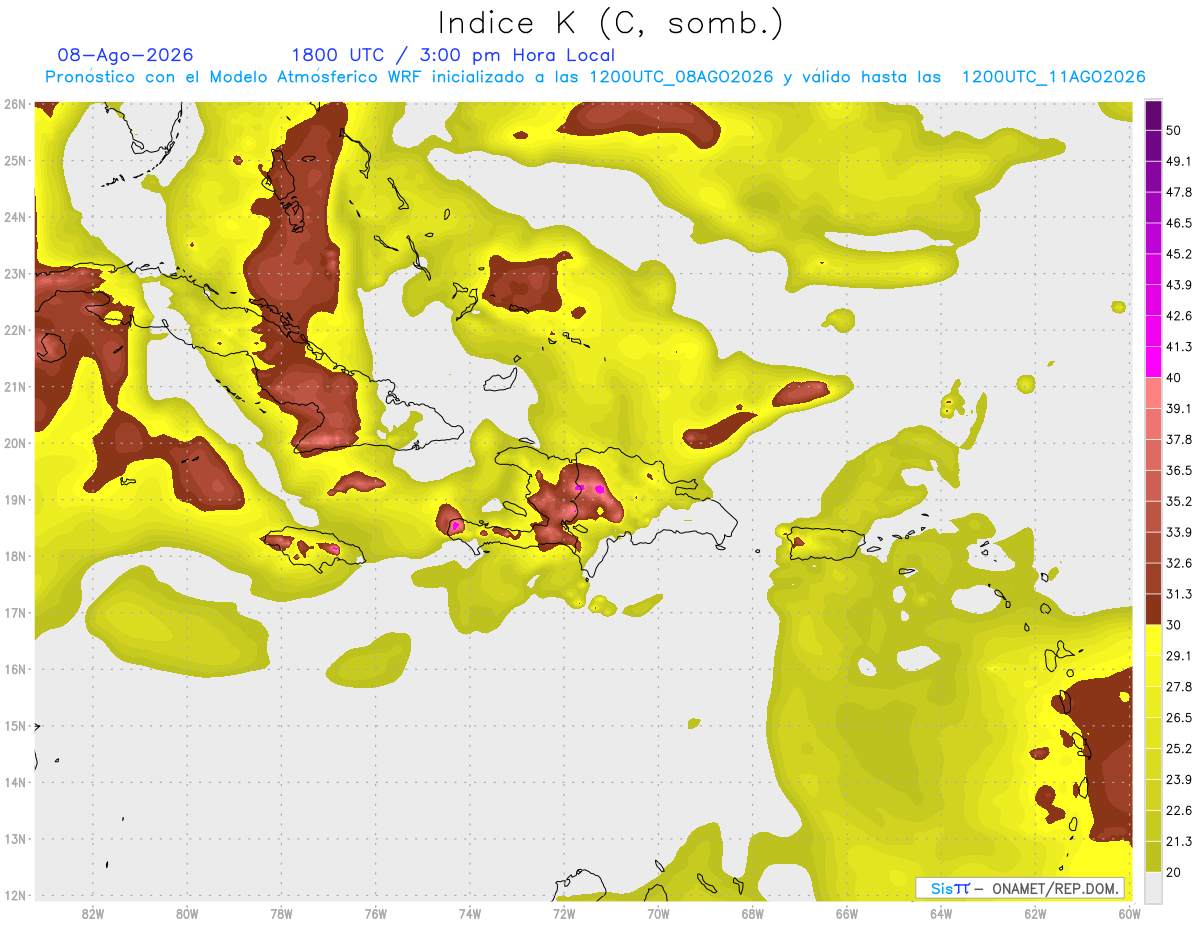Click the title 'Indice K (C, somb.)'
1200x927 pixels.
610,22
